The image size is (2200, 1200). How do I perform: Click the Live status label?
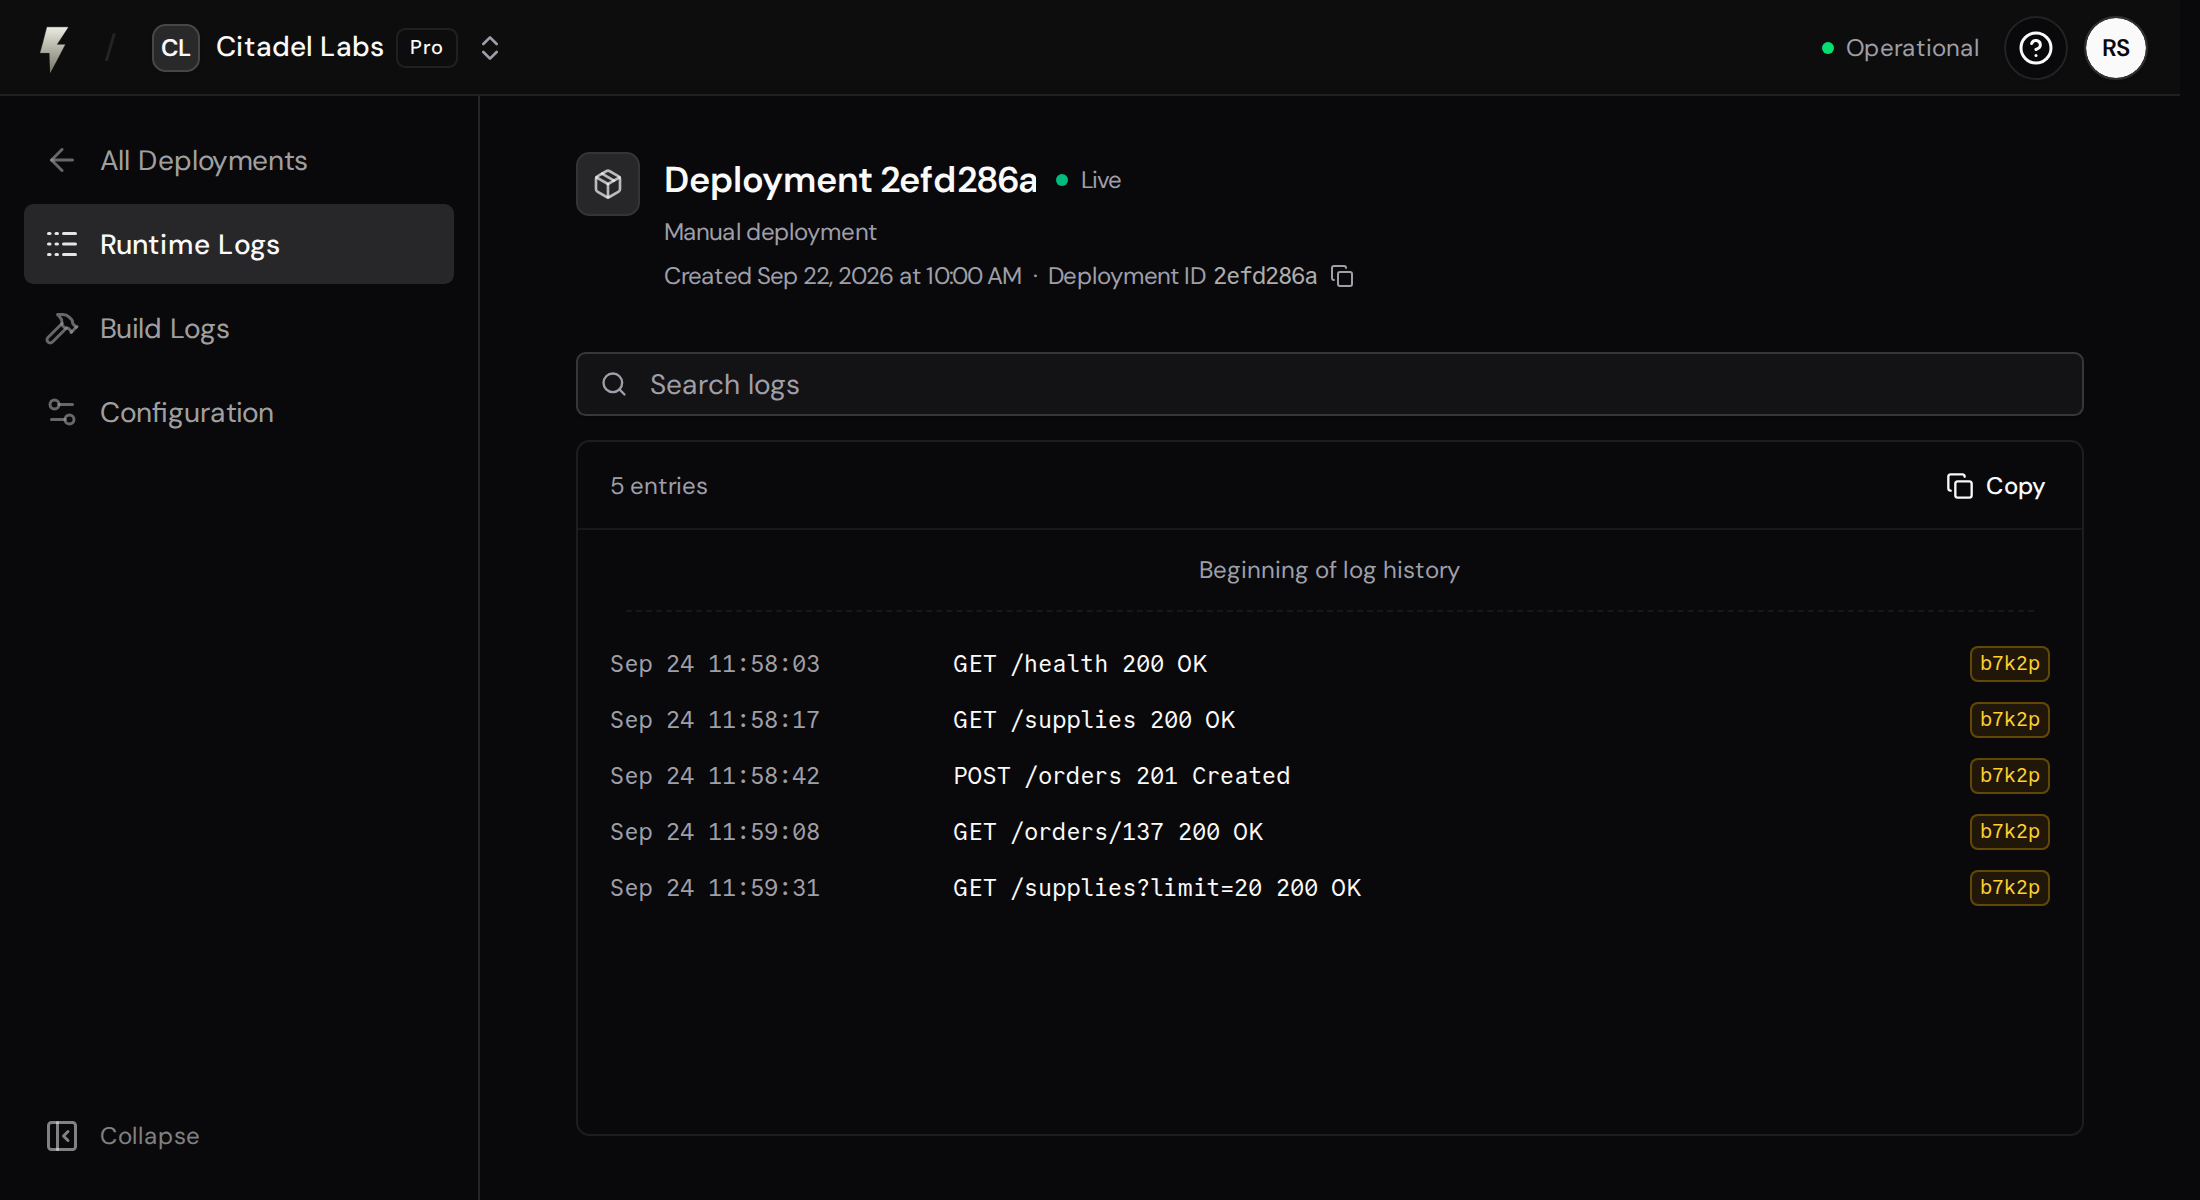tap(1101, 180)
